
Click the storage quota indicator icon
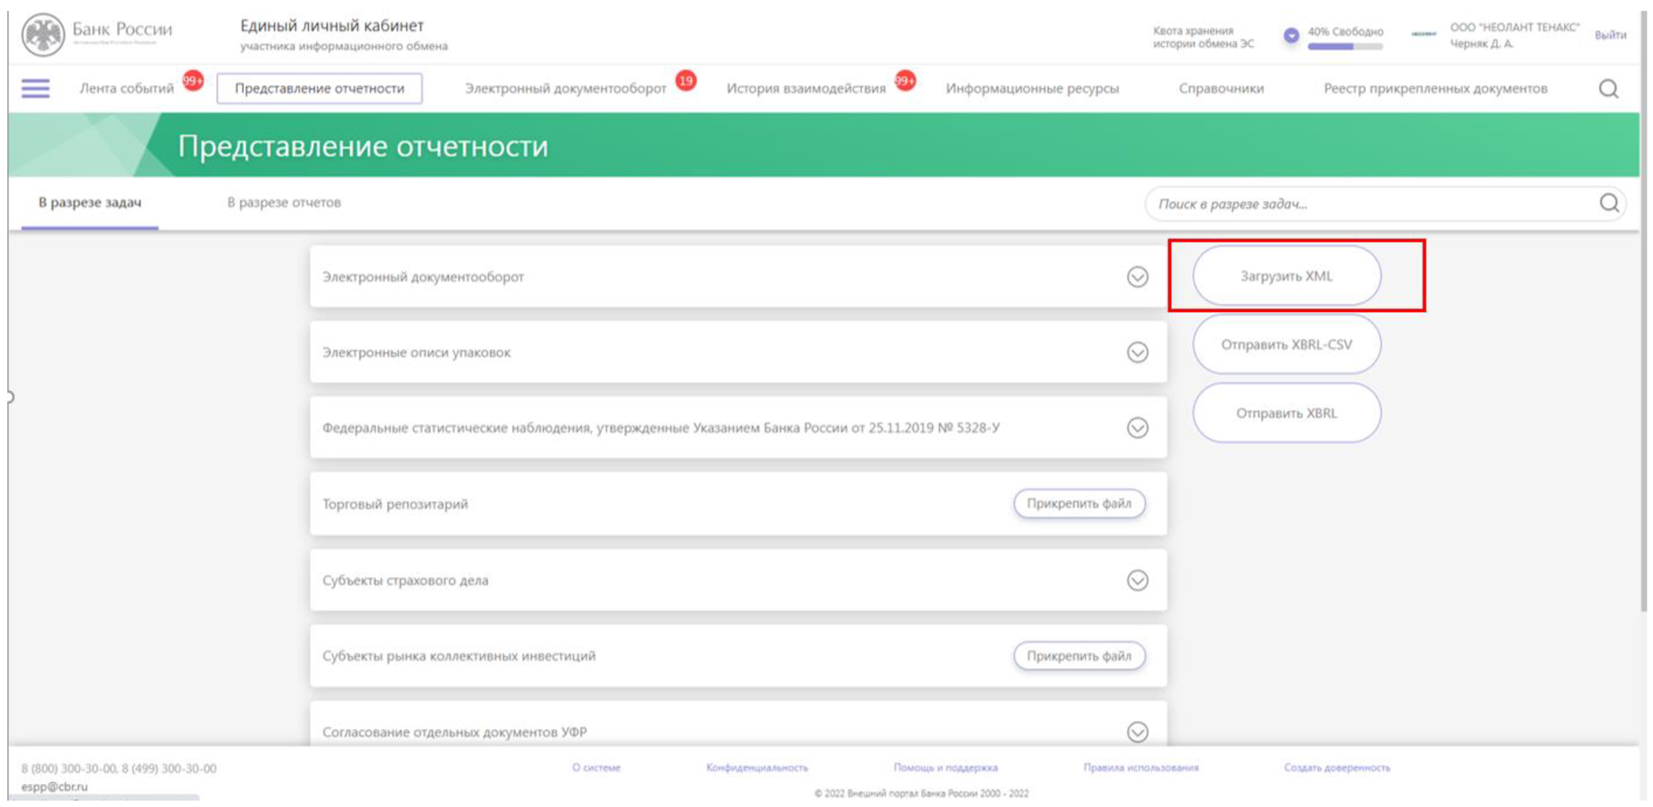pyautogui.click(x=1291, y=35)
